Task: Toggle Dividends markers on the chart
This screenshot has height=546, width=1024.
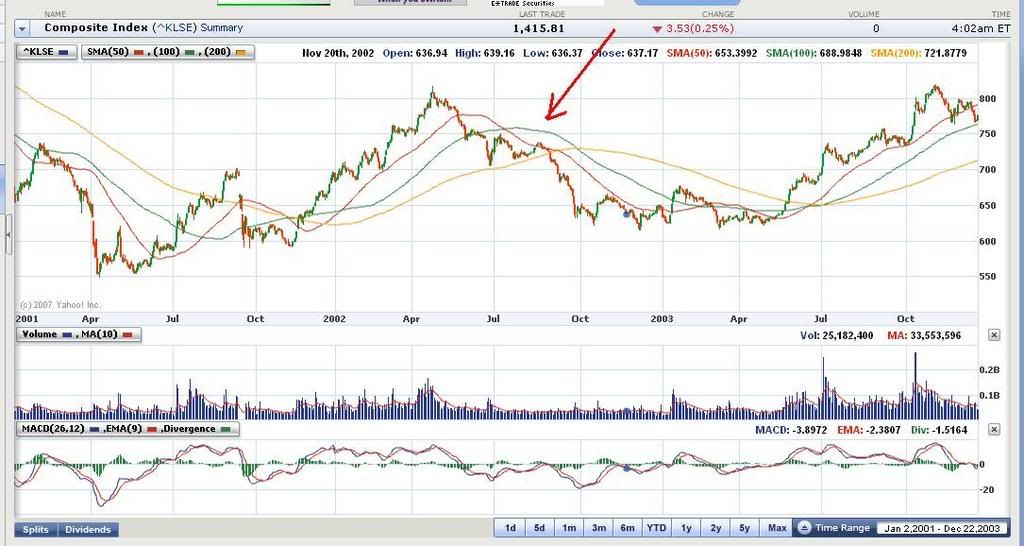Action: (x=88, y=530)
